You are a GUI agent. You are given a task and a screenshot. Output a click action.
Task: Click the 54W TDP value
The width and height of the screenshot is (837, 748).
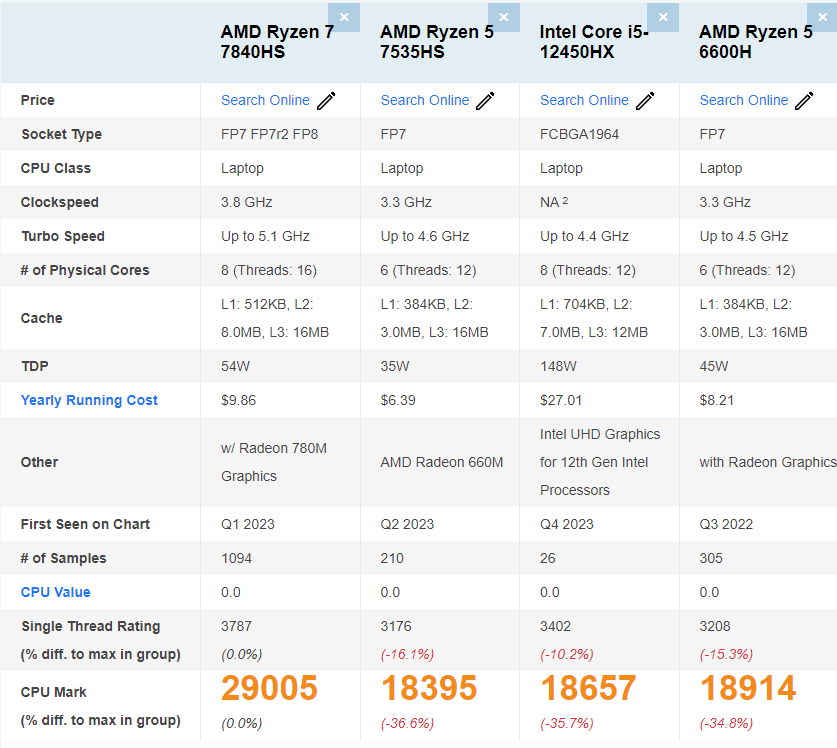pos(235,366)
